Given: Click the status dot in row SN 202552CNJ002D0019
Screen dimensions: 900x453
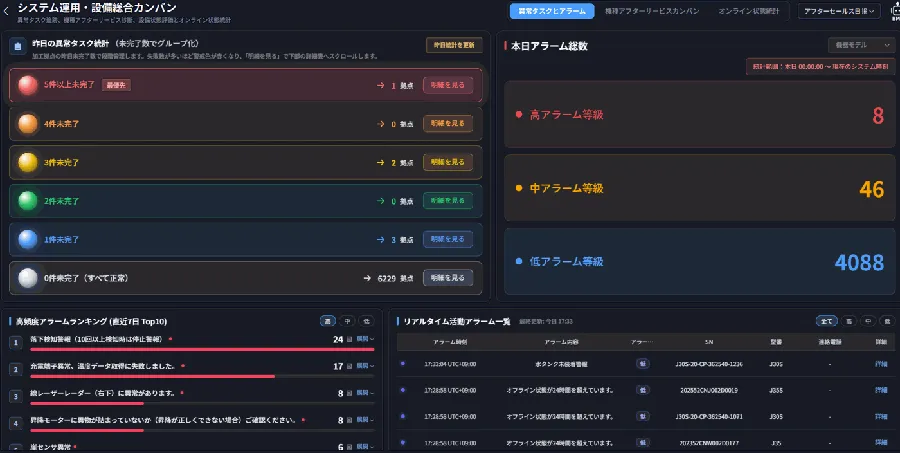Looking at the screenshot, I should coord(403,390).
